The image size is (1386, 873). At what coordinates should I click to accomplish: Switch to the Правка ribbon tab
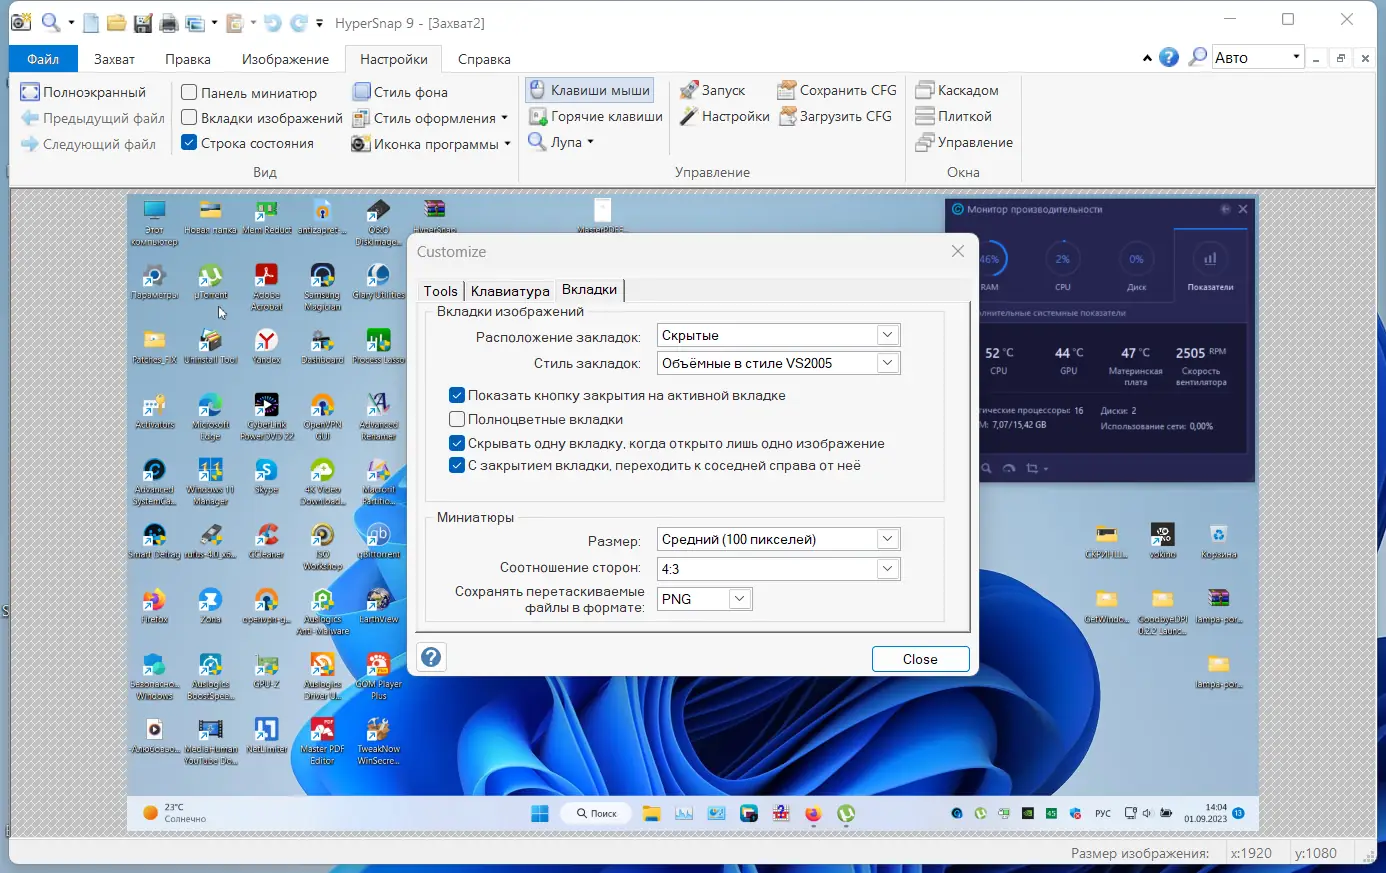[x=188, y=59]
